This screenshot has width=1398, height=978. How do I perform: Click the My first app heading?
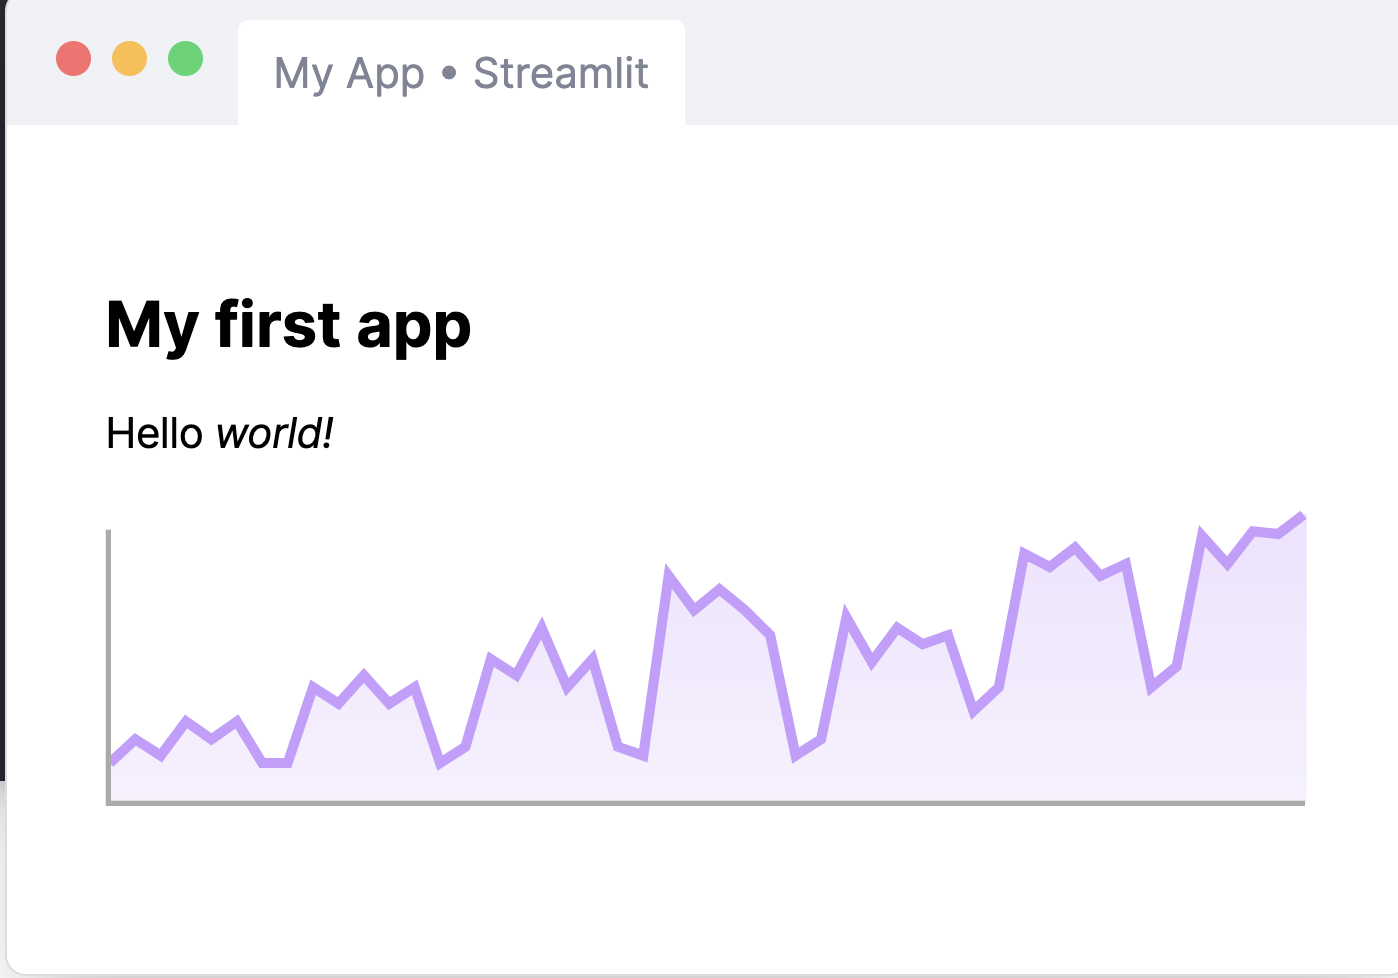click(x=288, y=326)
